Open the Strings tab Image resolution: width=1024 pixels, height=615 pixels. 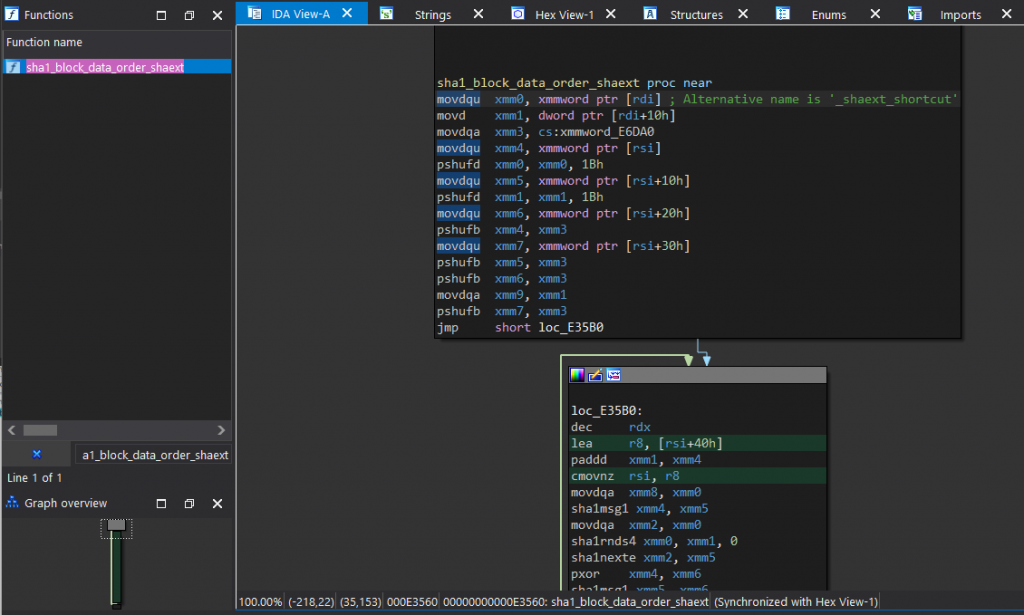(432, 14)
